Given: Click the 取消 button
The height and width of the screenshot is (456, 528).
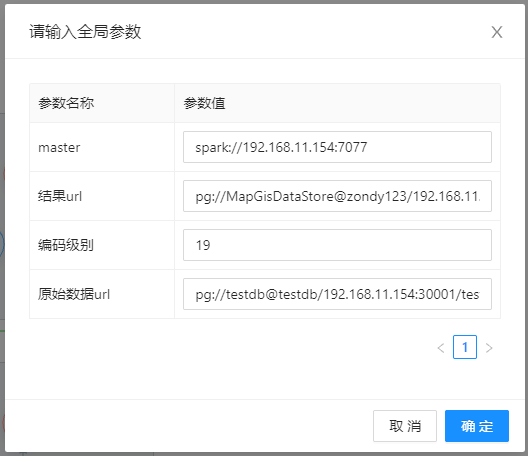Looking at the screenshot, I should coord(405,426).
